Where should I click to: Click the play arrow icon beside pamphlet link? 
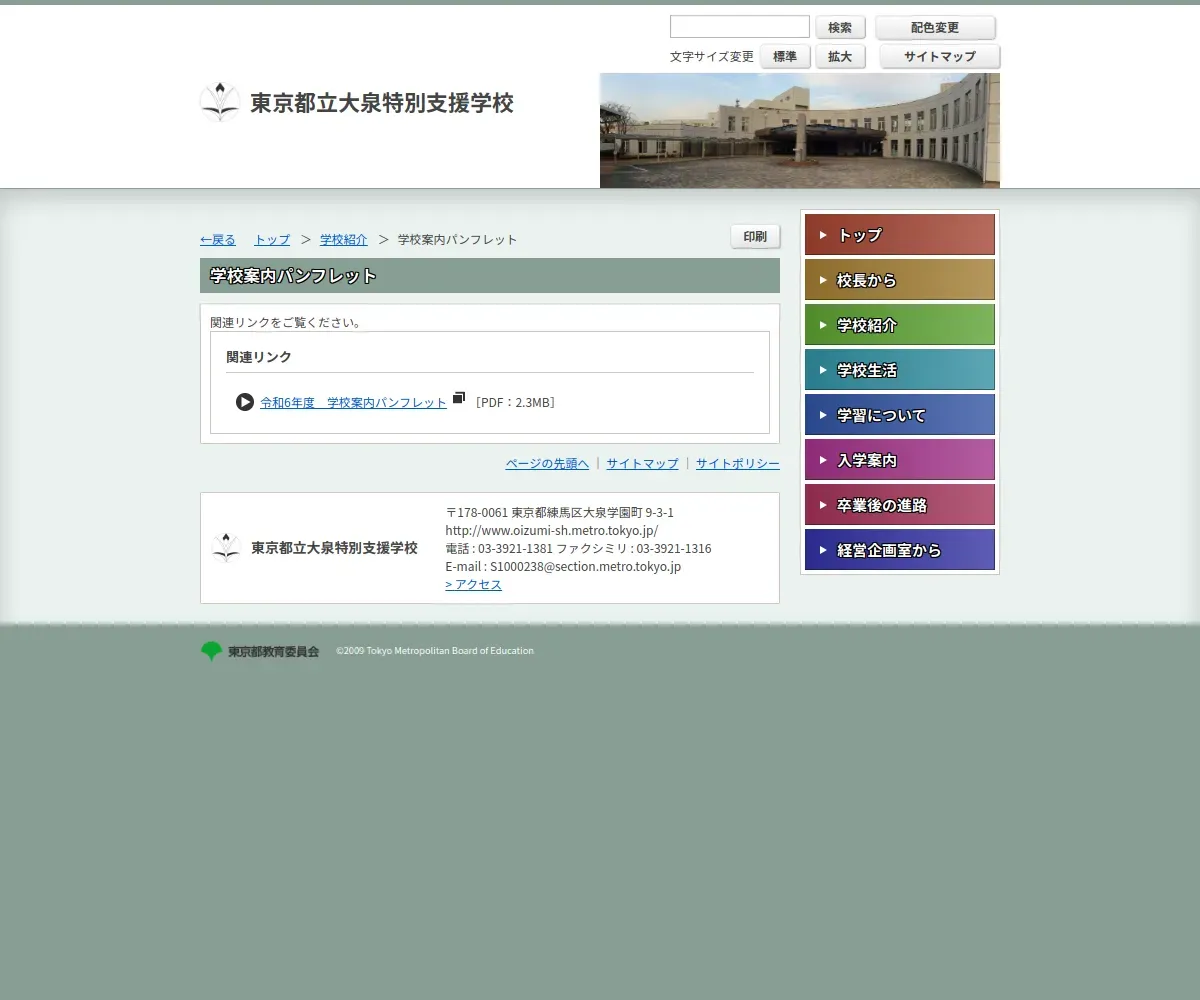pyautogui.click(x=245, y=402)
